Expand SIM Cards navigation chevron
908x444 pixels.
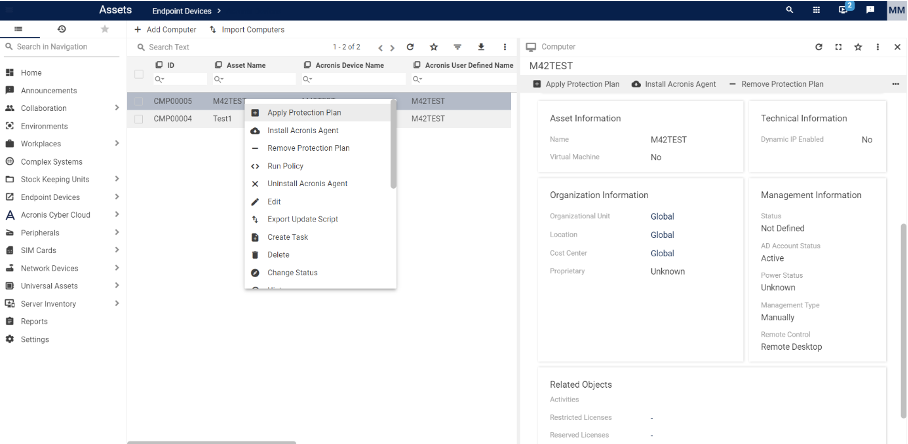coord(116,250)
